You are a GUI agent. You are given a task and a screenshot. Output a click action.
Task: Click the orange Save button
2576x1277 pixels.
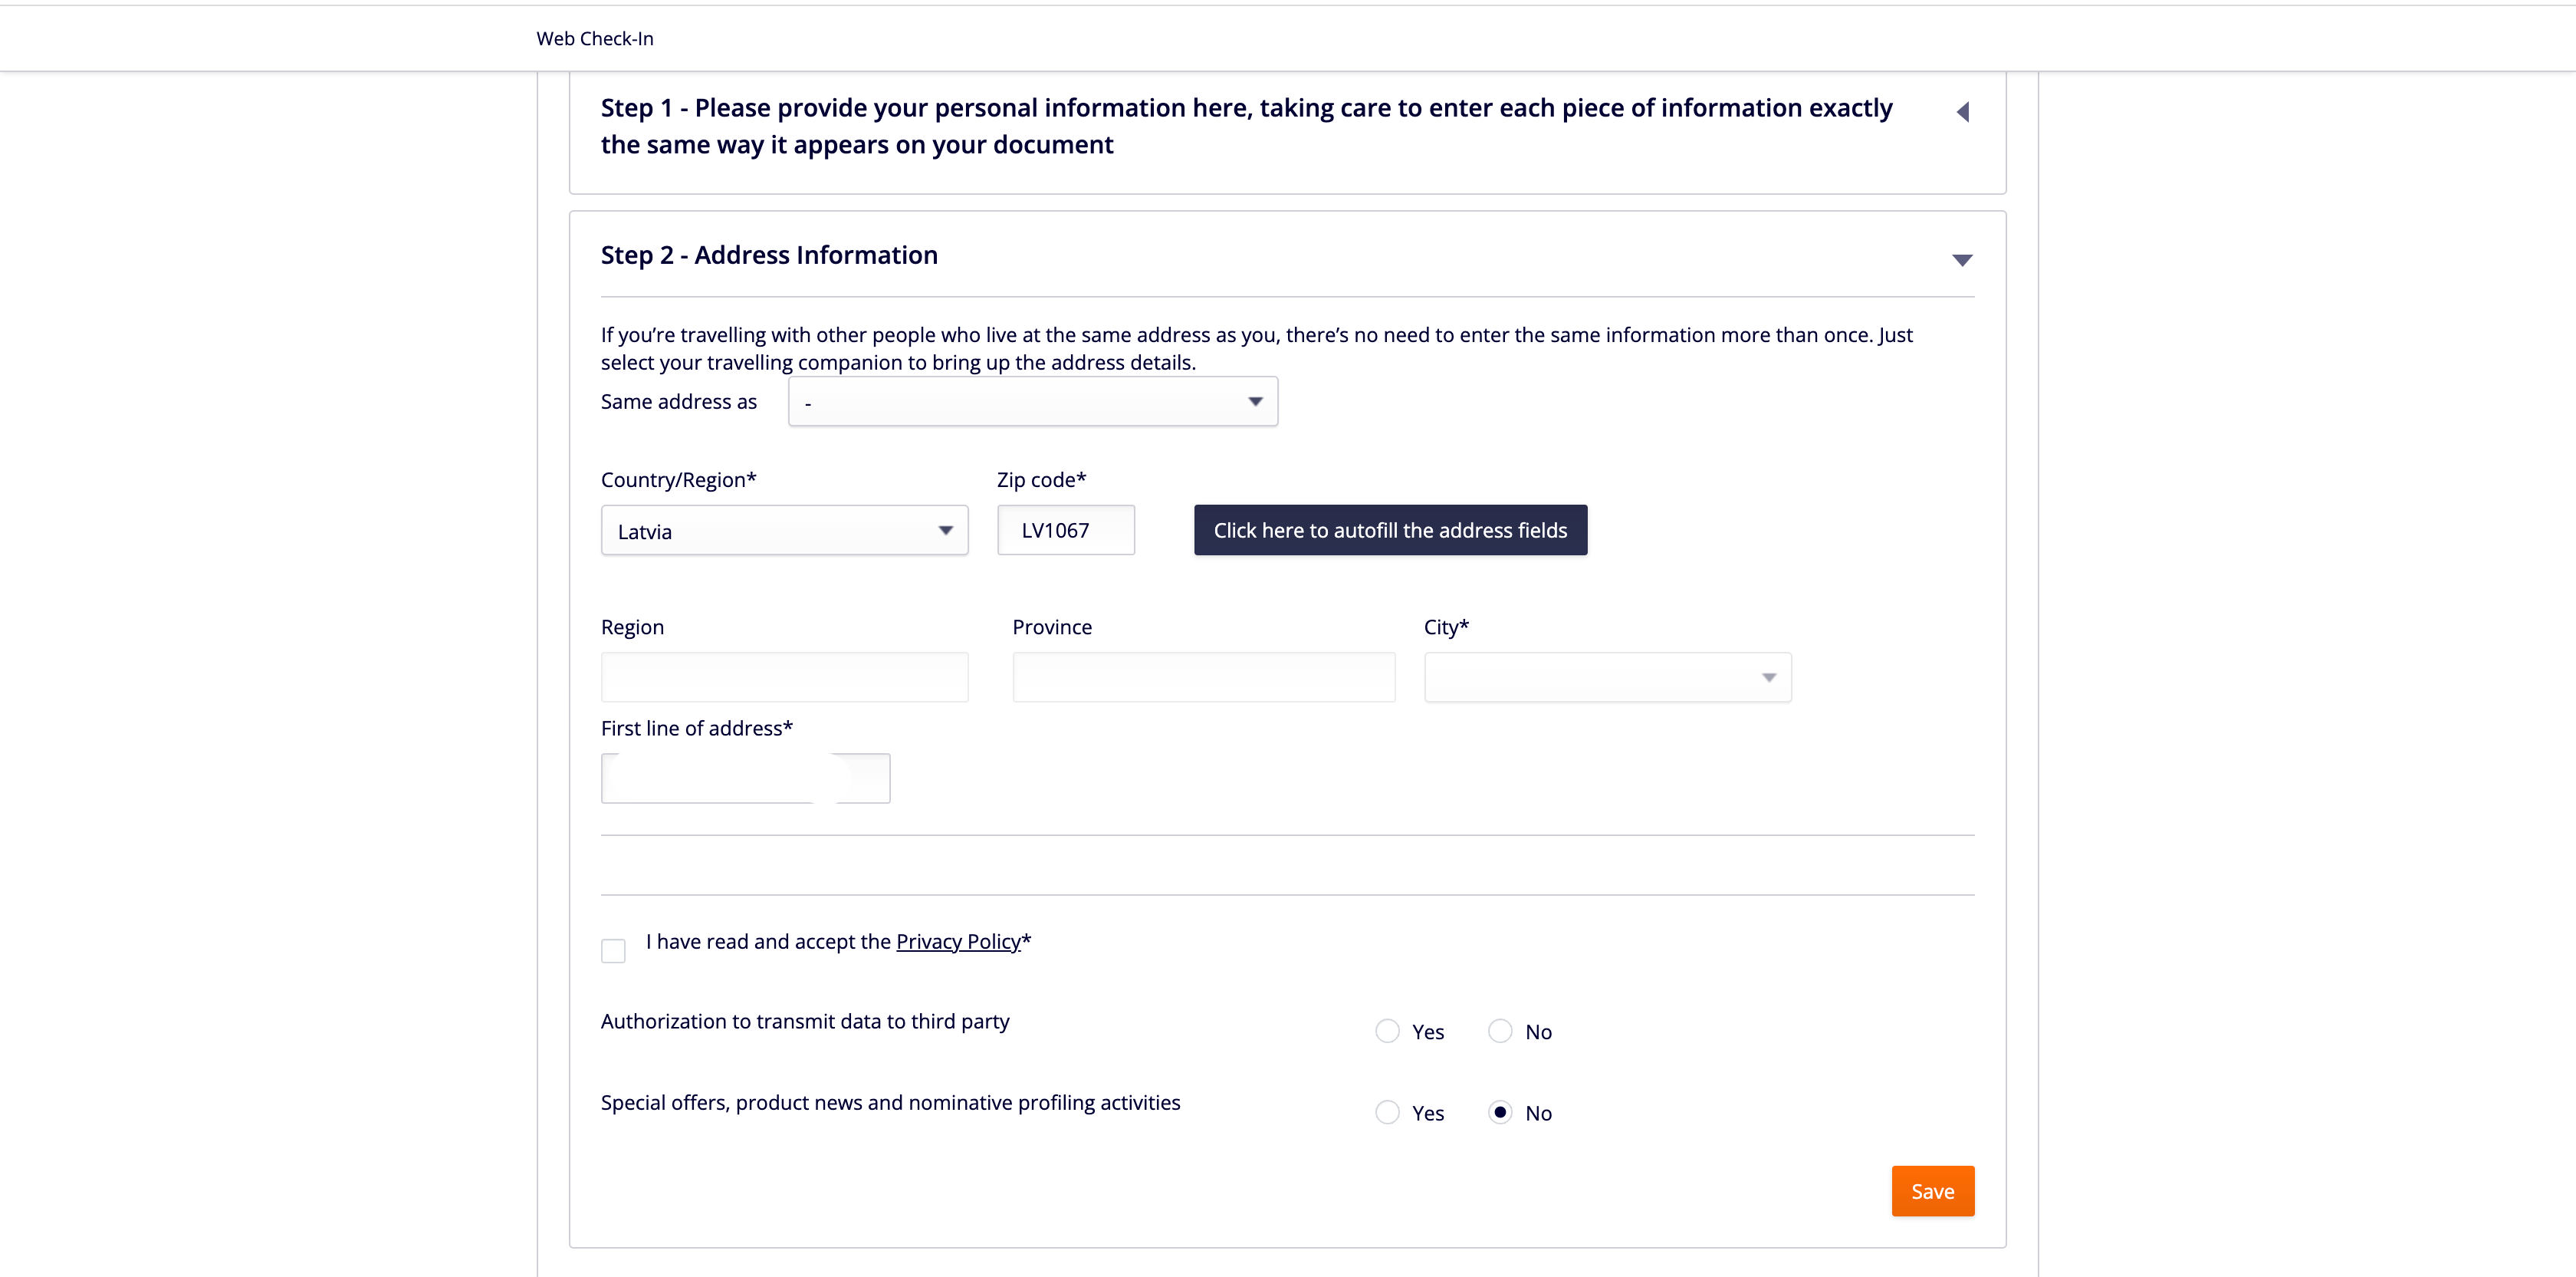coord(1932,1191)
